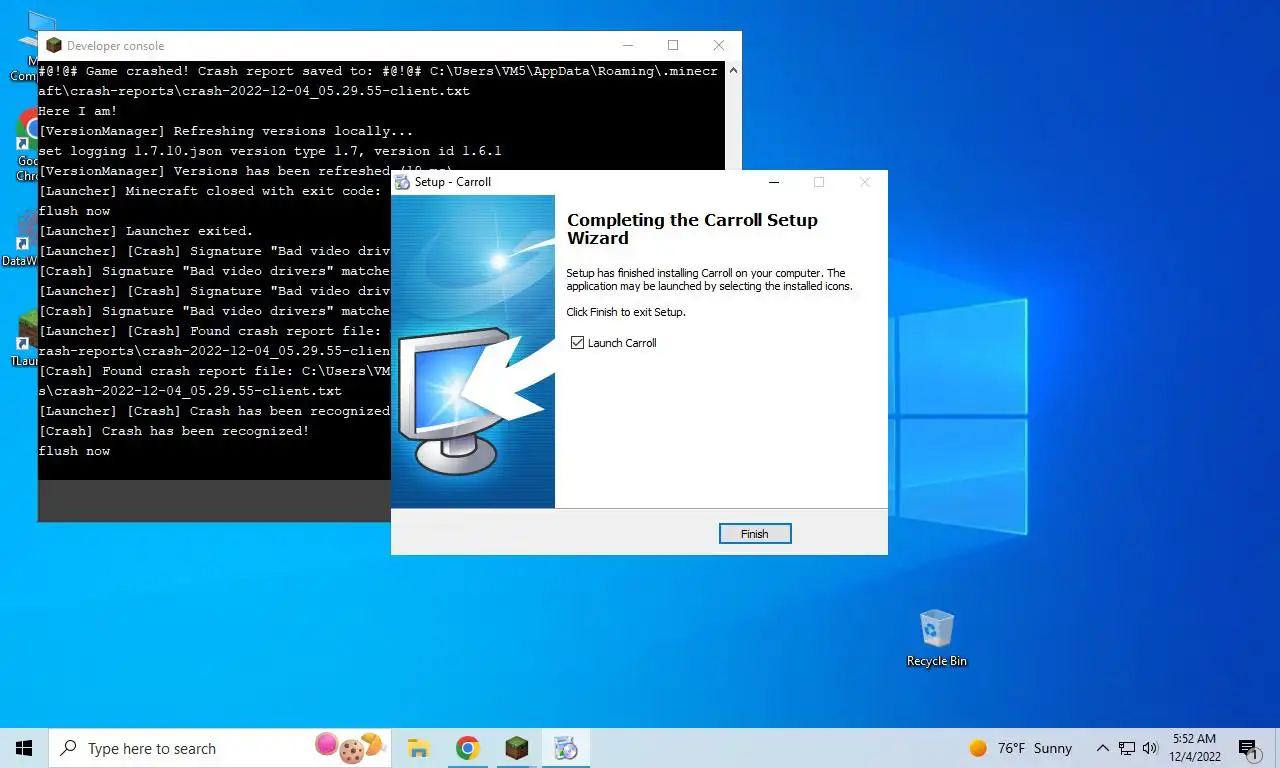
Task: Click the 'Here I am!' console line
Action: [78, 111]
